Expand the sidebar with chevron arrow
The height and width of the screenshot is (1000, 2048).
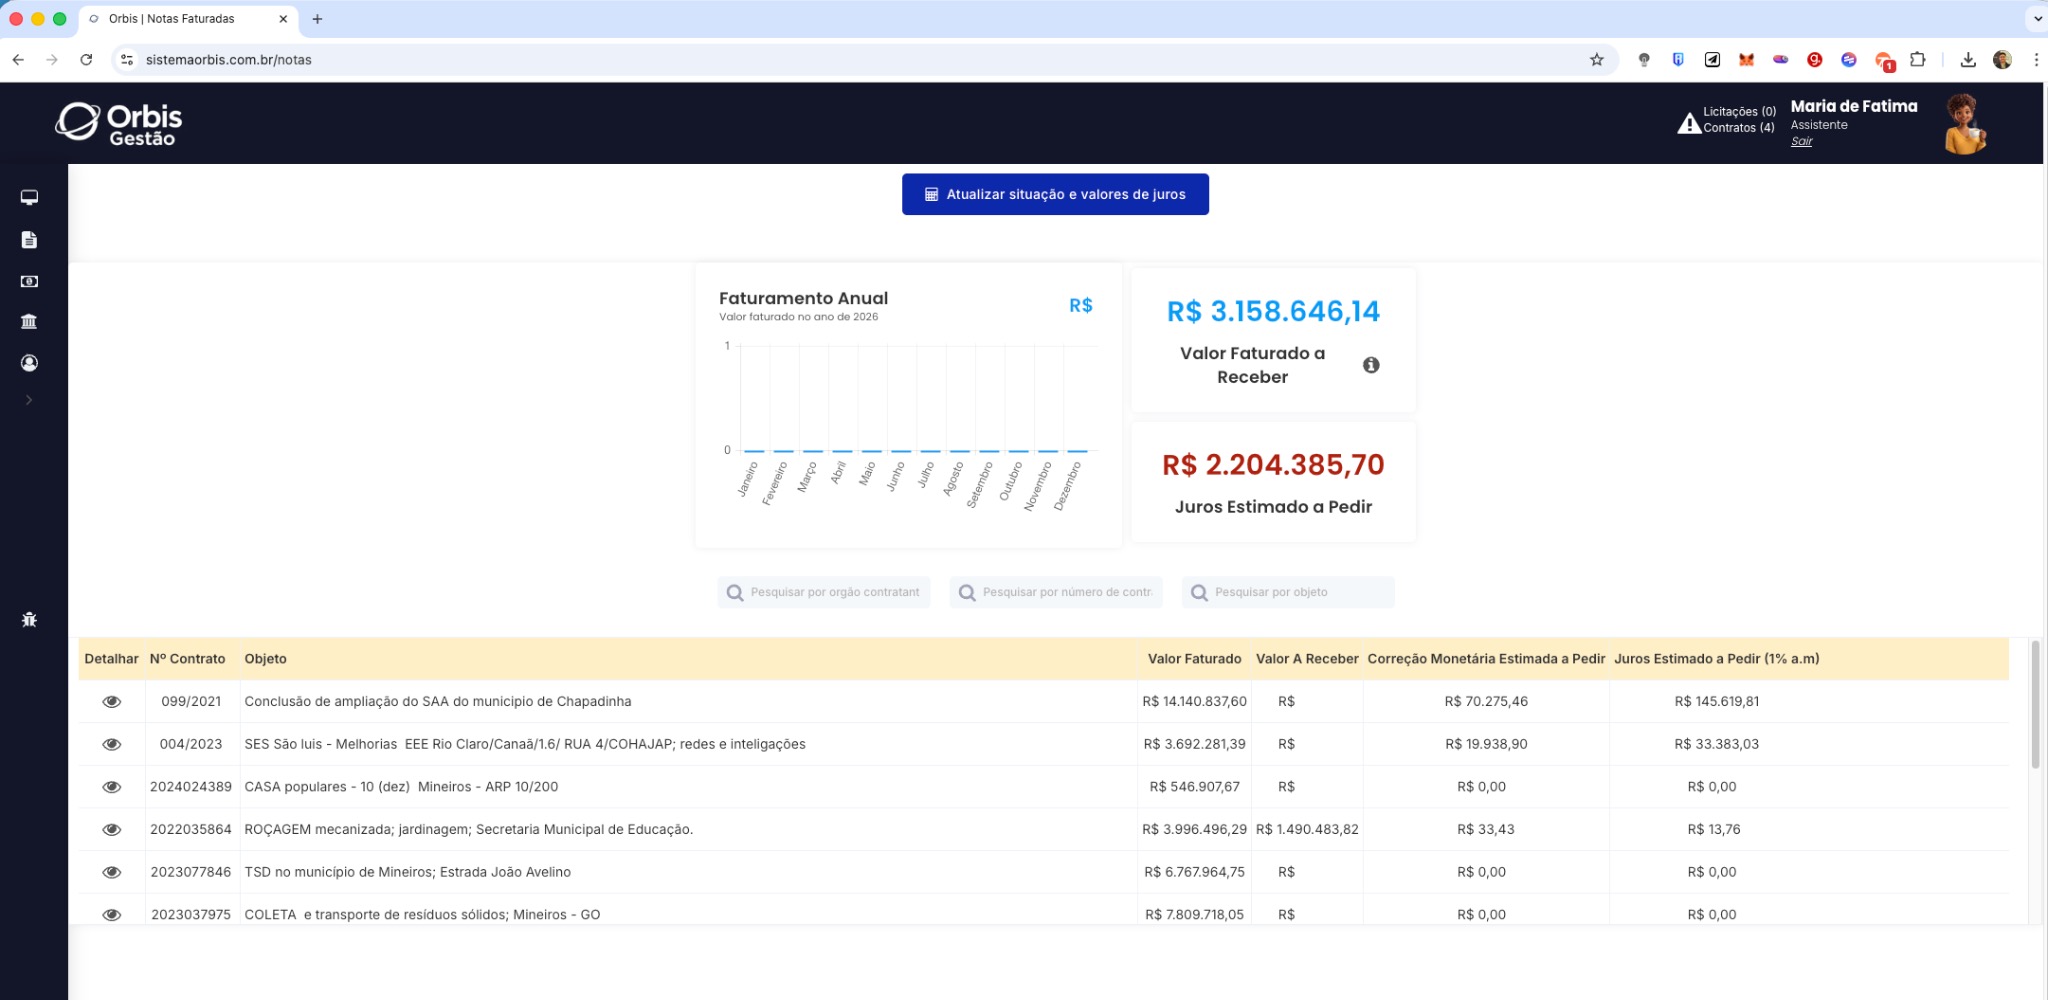click(x=29, y=400)
